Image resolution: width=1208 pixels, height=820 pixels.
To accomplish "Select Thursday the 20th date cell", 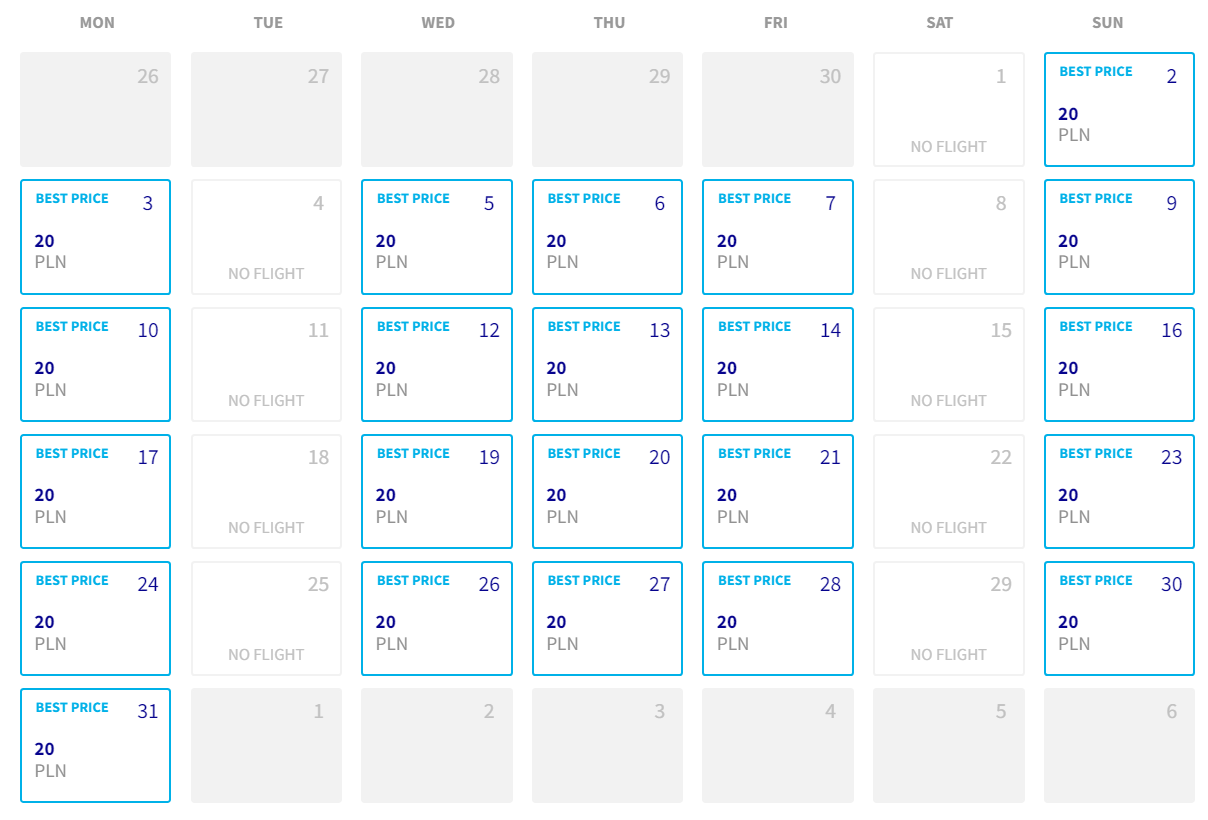I will click(607, 491).
